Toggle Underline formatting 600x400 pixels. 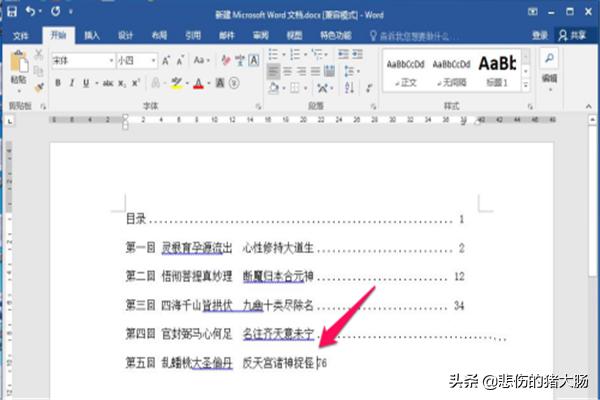[x=86, y=83]
